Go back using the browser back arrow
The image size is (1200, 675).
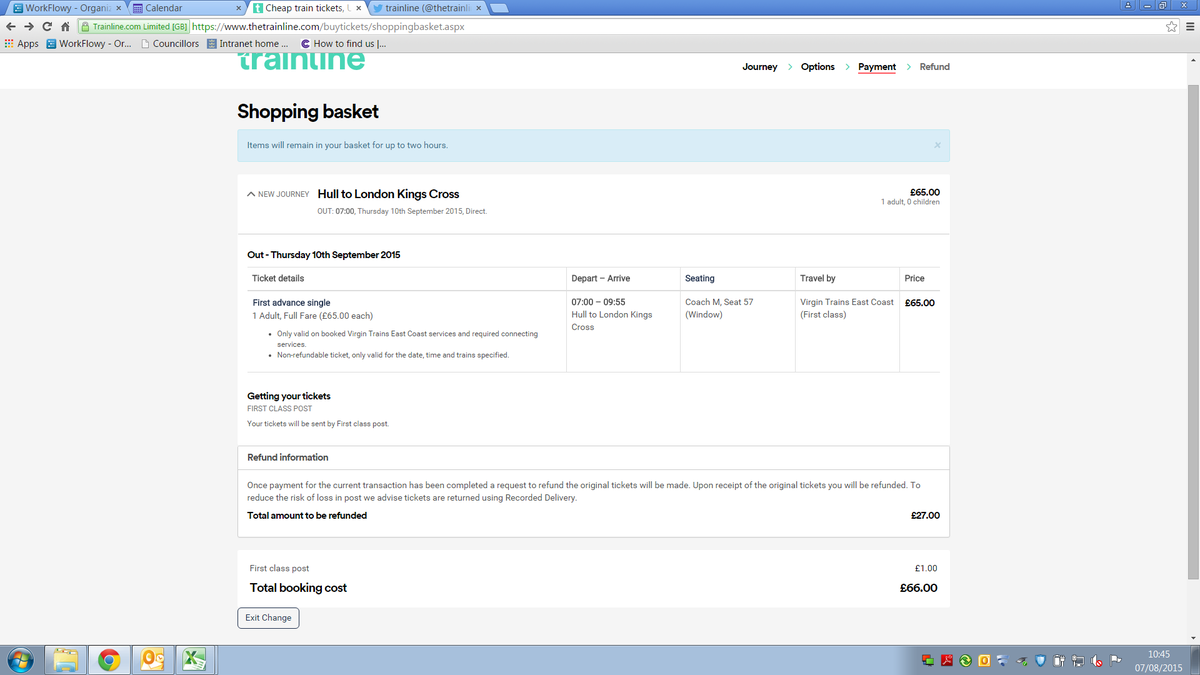tap(11, 27)
